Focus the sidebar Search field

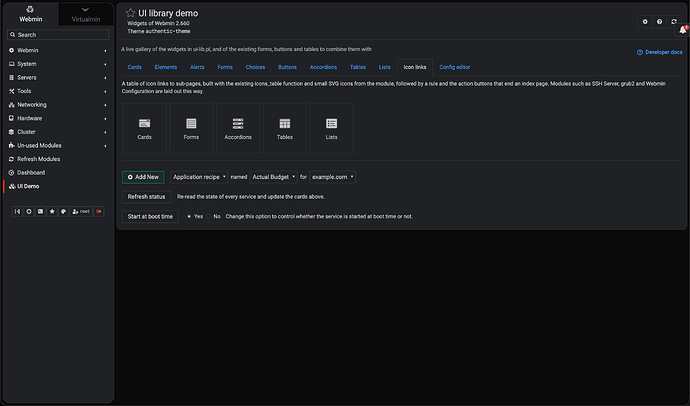tap(58, 35)
